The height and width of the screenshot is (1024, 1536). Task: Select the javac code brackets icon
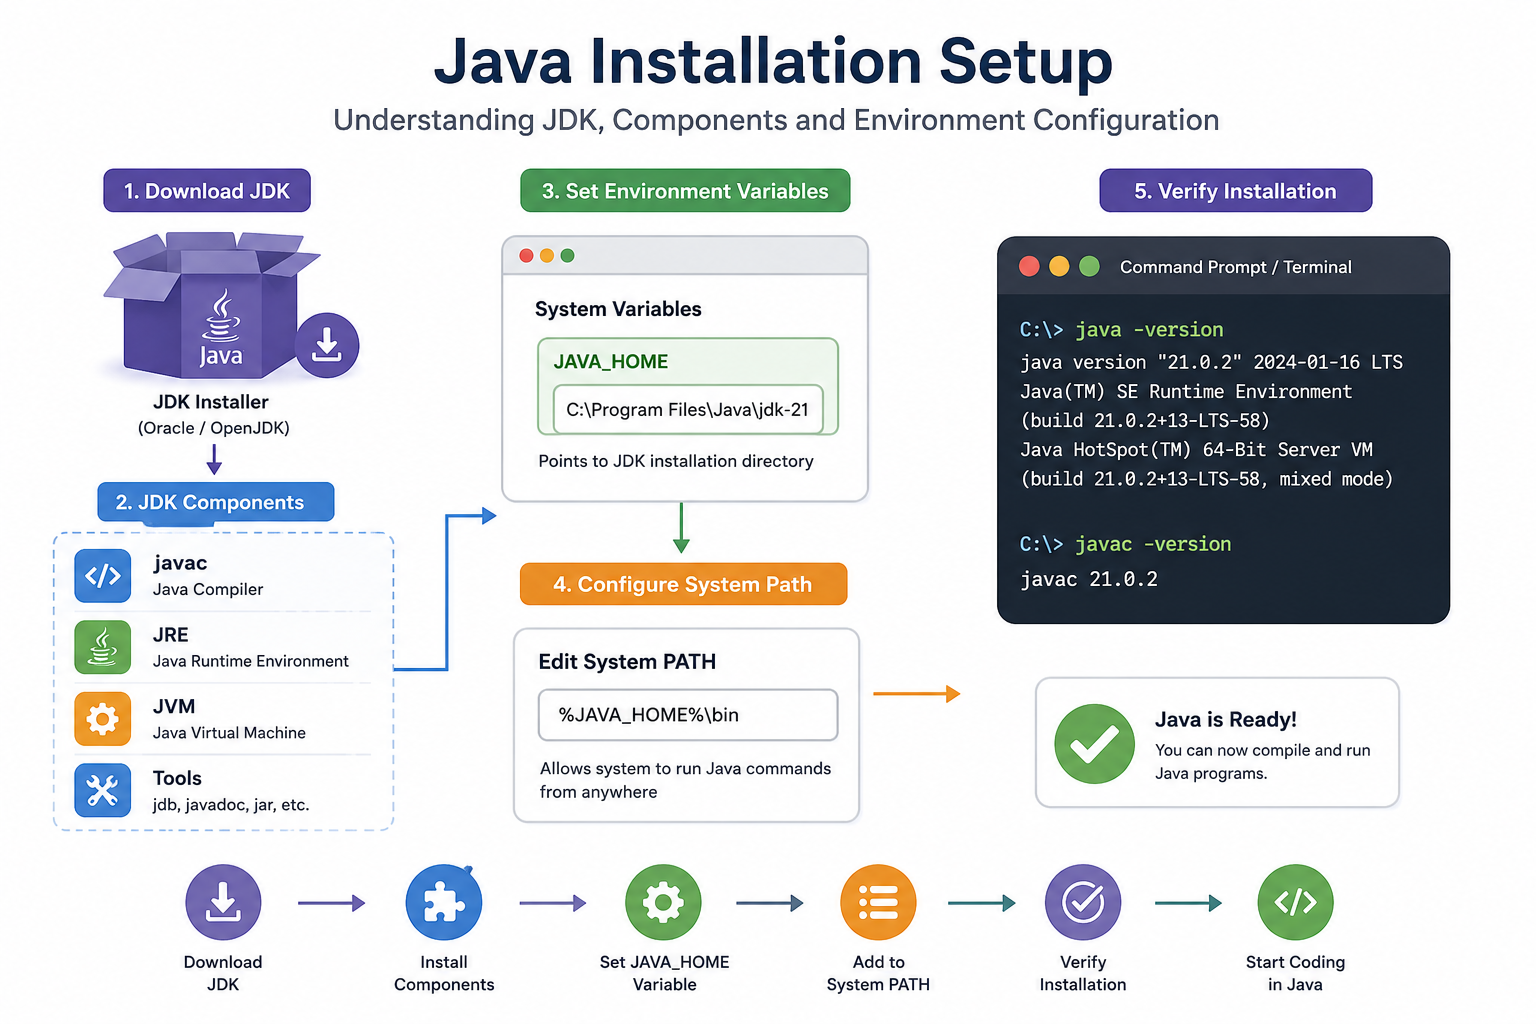103,575
